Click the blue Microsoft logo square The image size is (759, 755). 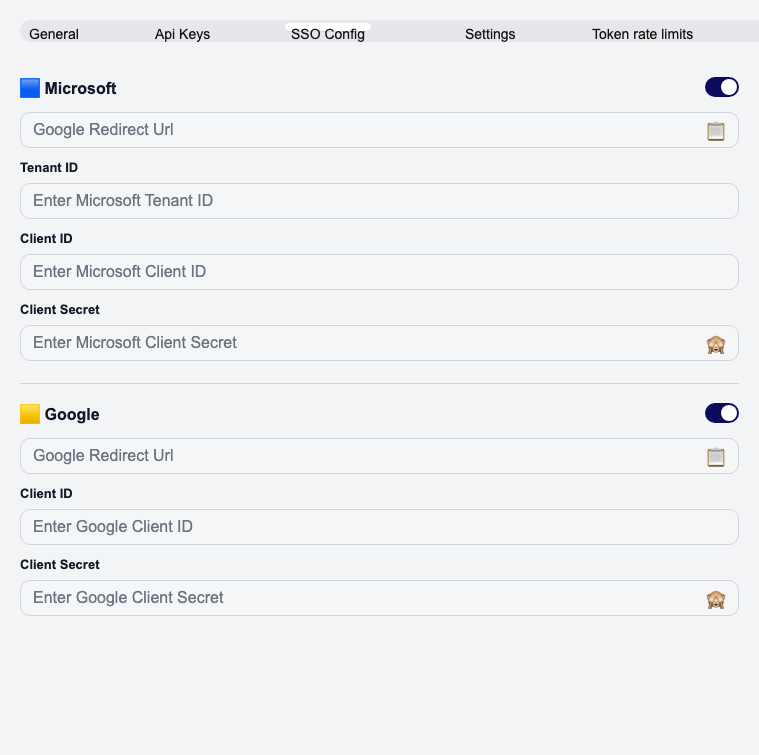30,88
